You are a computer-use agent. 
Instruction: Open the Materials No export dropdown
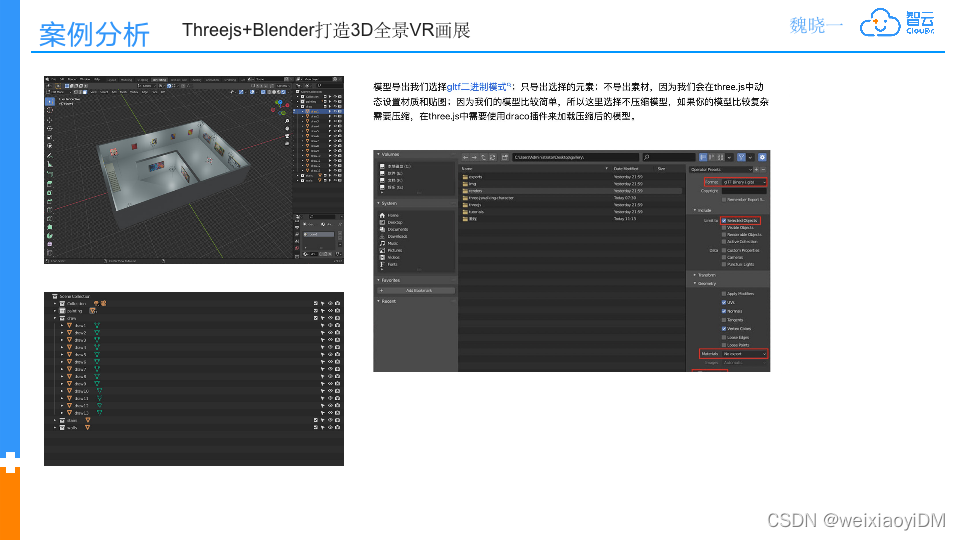744,354
